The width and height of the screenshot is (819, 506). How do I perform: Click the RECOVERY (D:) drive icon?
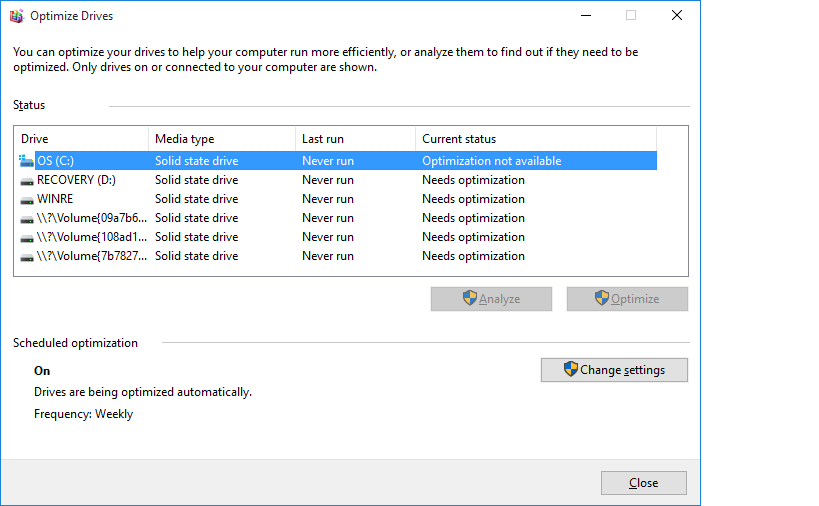27,181
